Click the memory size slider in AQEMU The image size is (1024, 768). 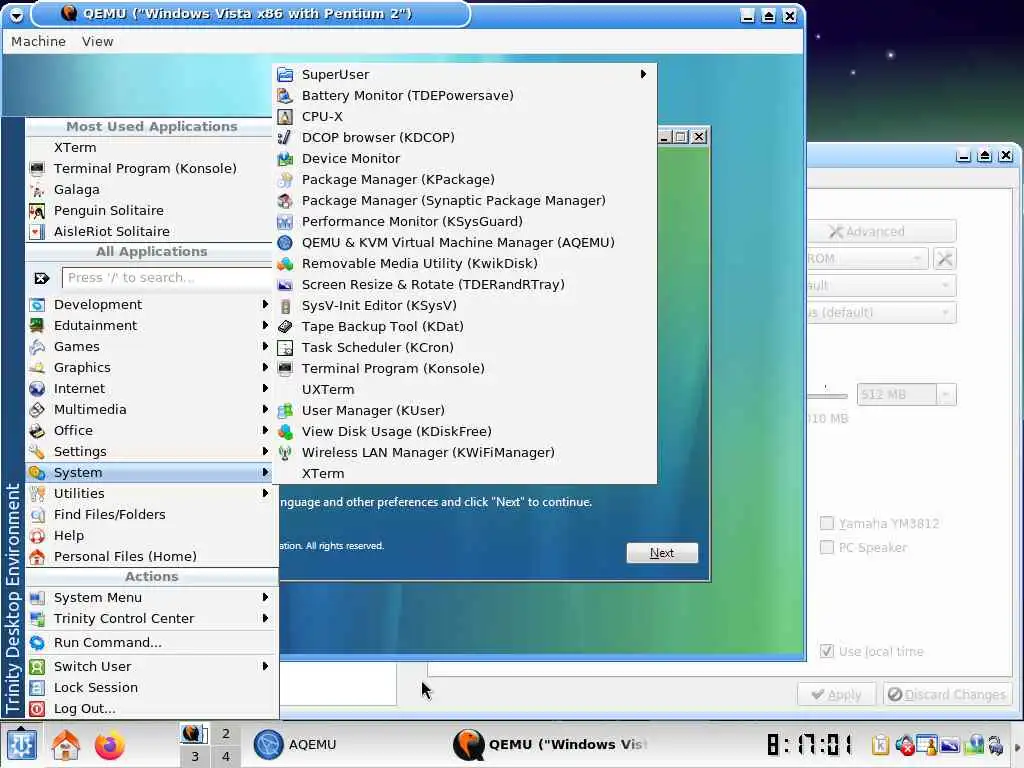pyautogui.click(x=827, y=395)
